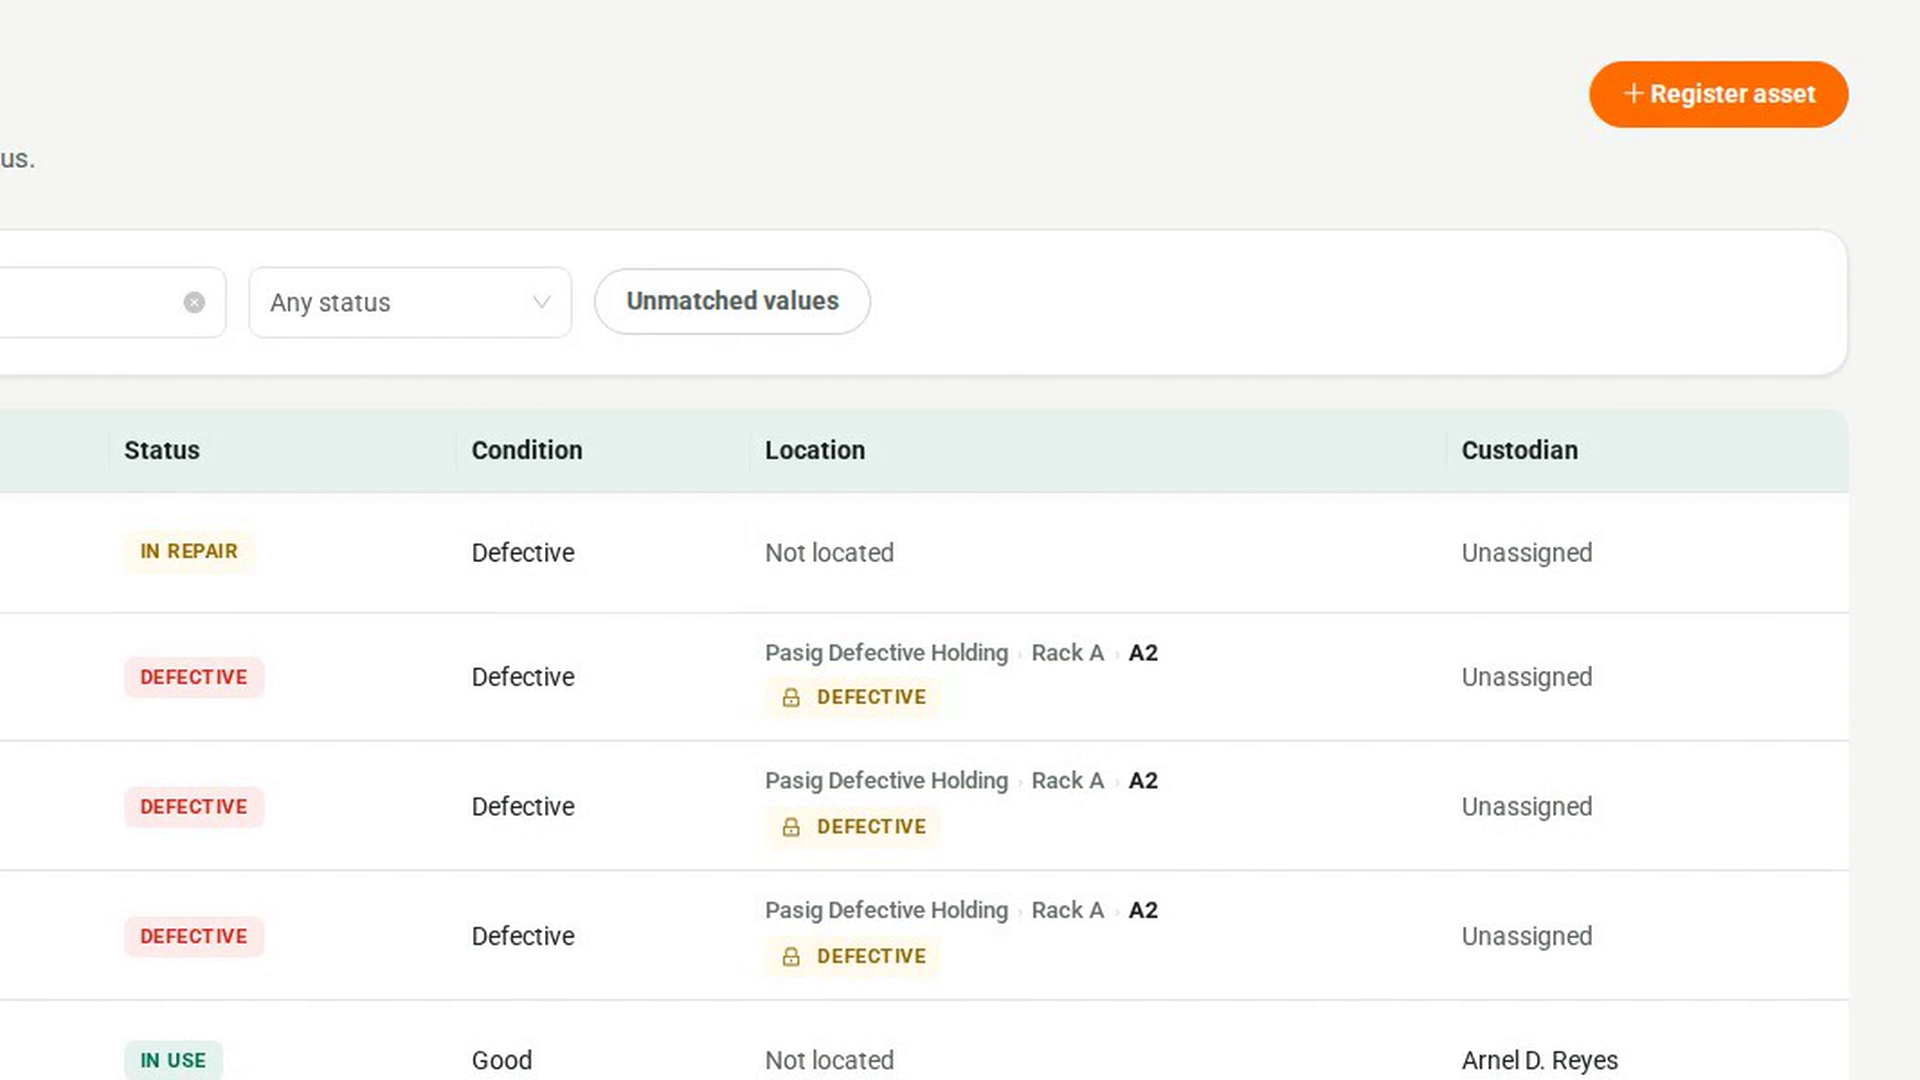Click the Custodian column header
This screenshot has height=1080, width=1920.
click(1520, 450)
